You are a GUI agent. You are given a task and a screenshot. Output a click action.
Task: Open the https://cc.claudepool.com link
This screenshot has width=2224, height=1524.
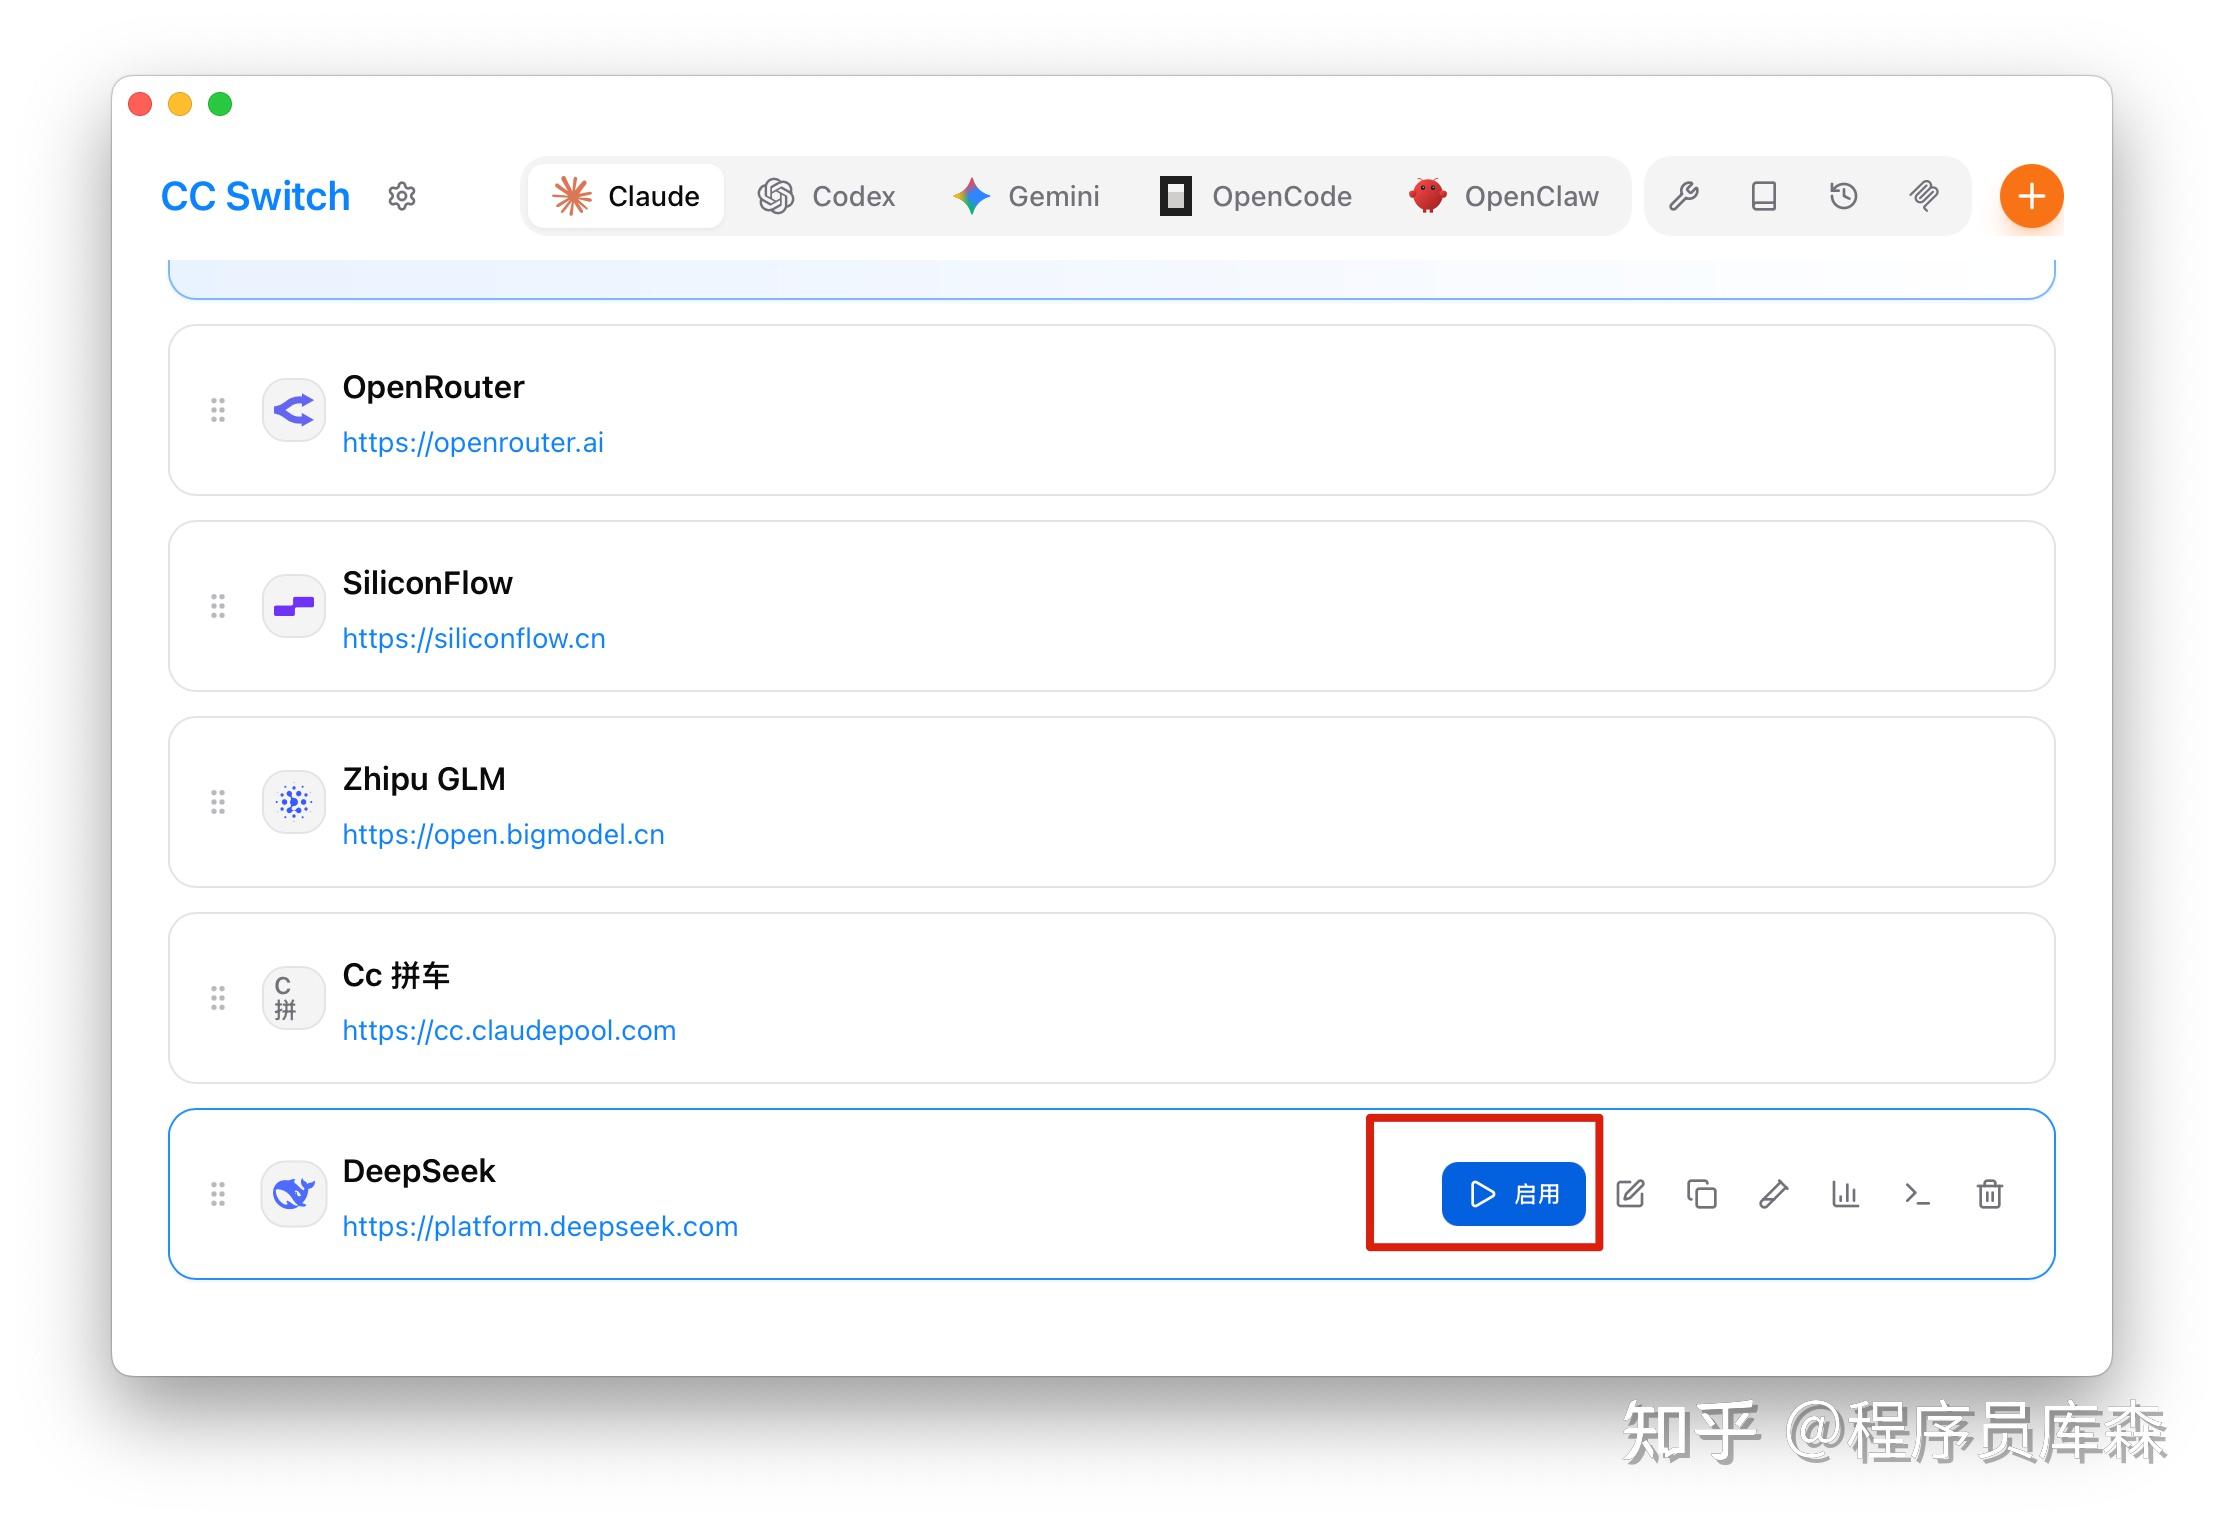coord(509,1030)
